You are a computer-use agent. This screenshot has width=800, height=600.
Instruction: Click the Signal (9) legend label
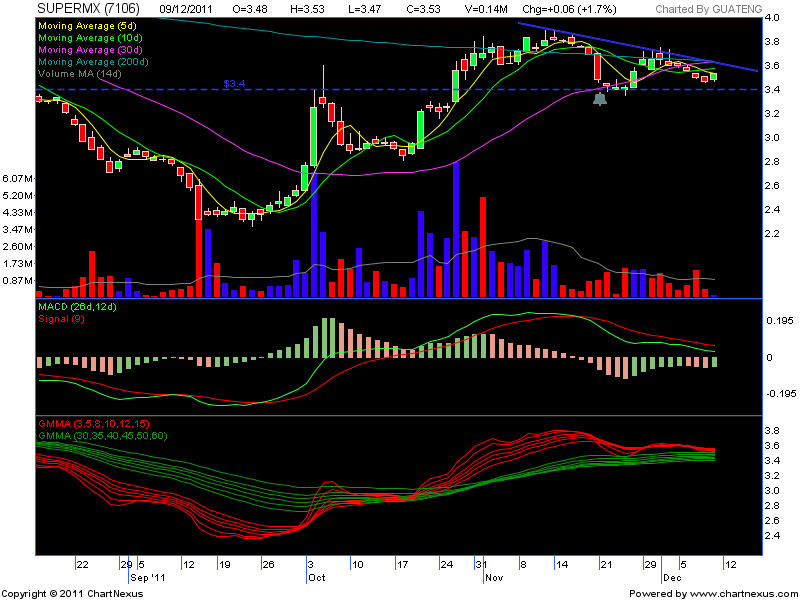[x=63, y=319]
